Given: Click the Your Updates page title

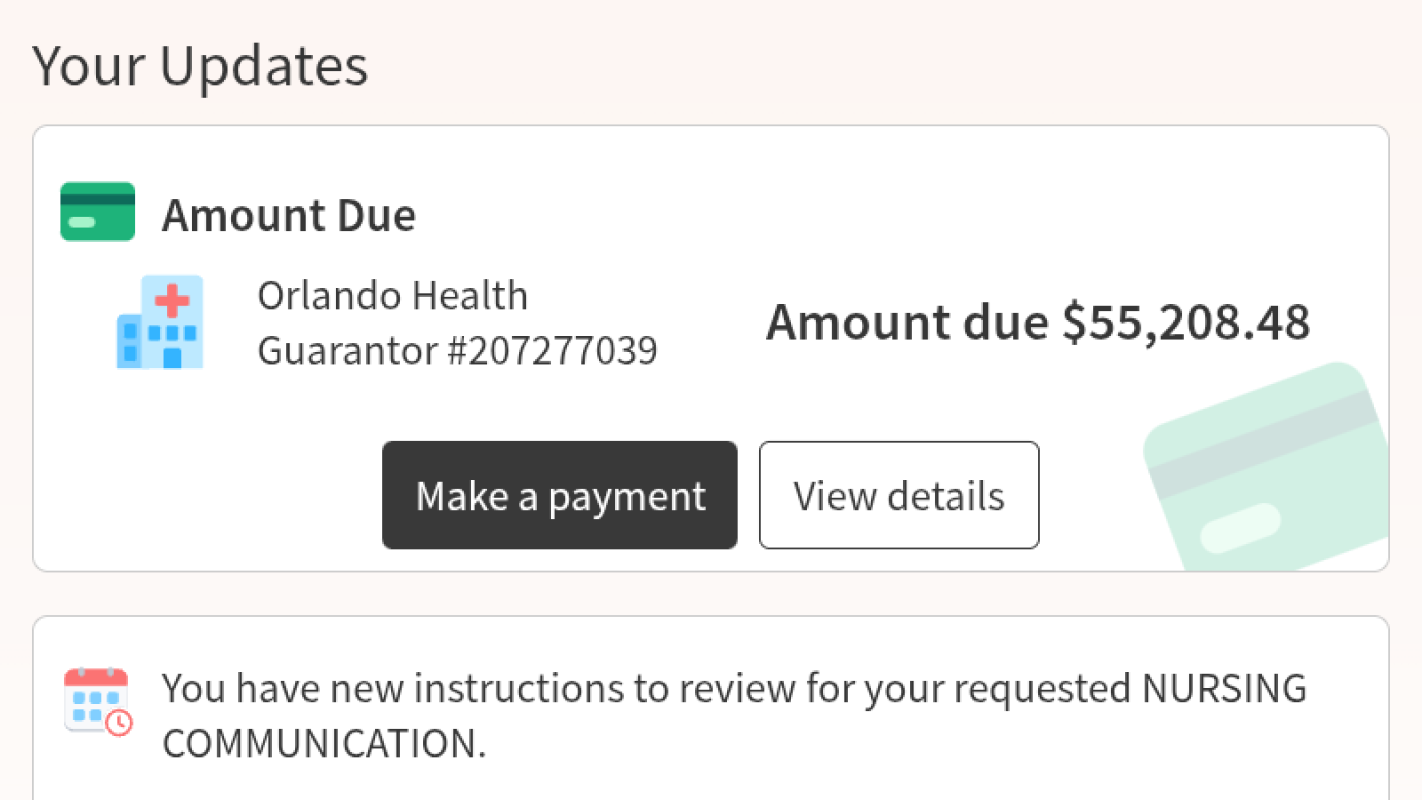Looking at the screenshot, I should tap(200, 64).
